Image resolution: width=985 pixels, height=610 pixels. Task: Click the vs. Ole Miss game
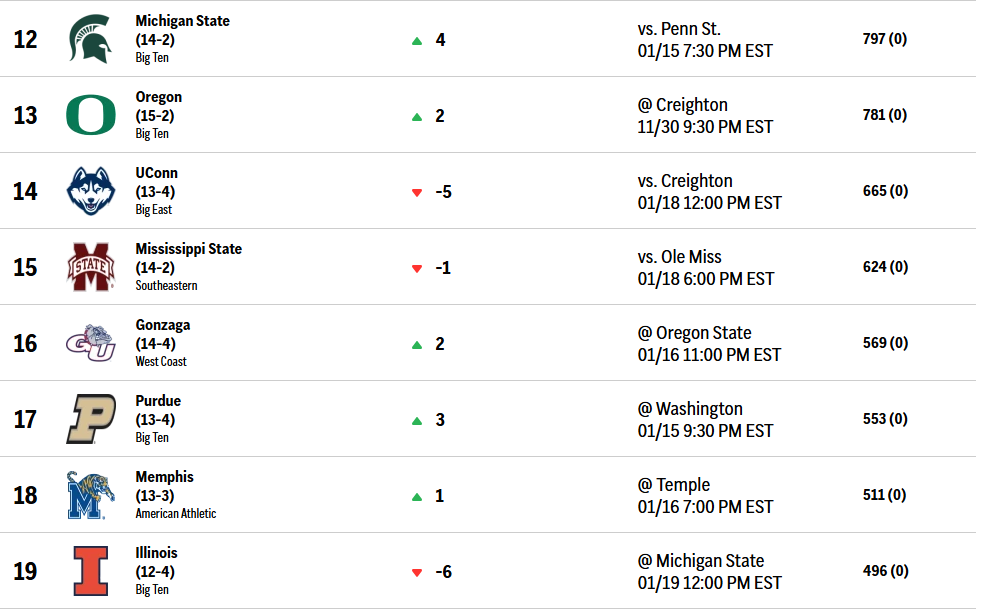(x=679, y=257)
